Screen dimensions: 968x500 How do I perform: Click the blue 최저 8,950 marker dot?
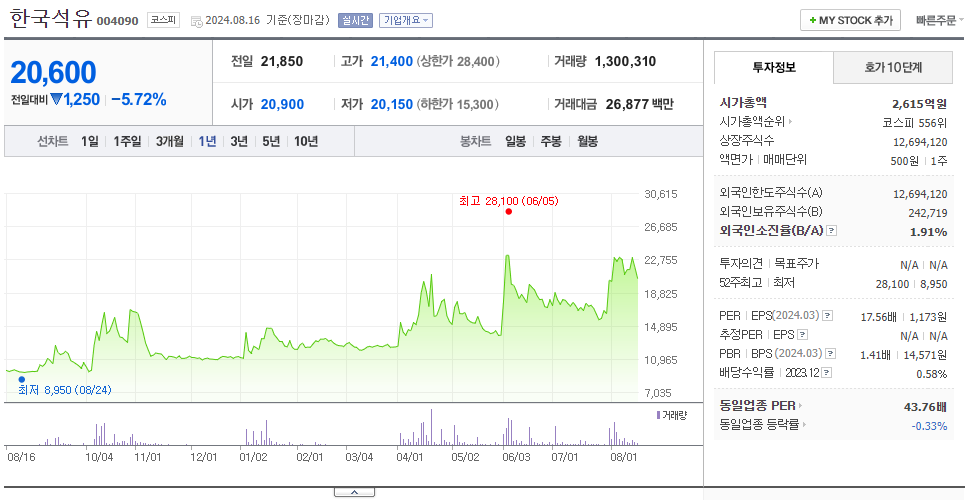(x=22, y=380)
